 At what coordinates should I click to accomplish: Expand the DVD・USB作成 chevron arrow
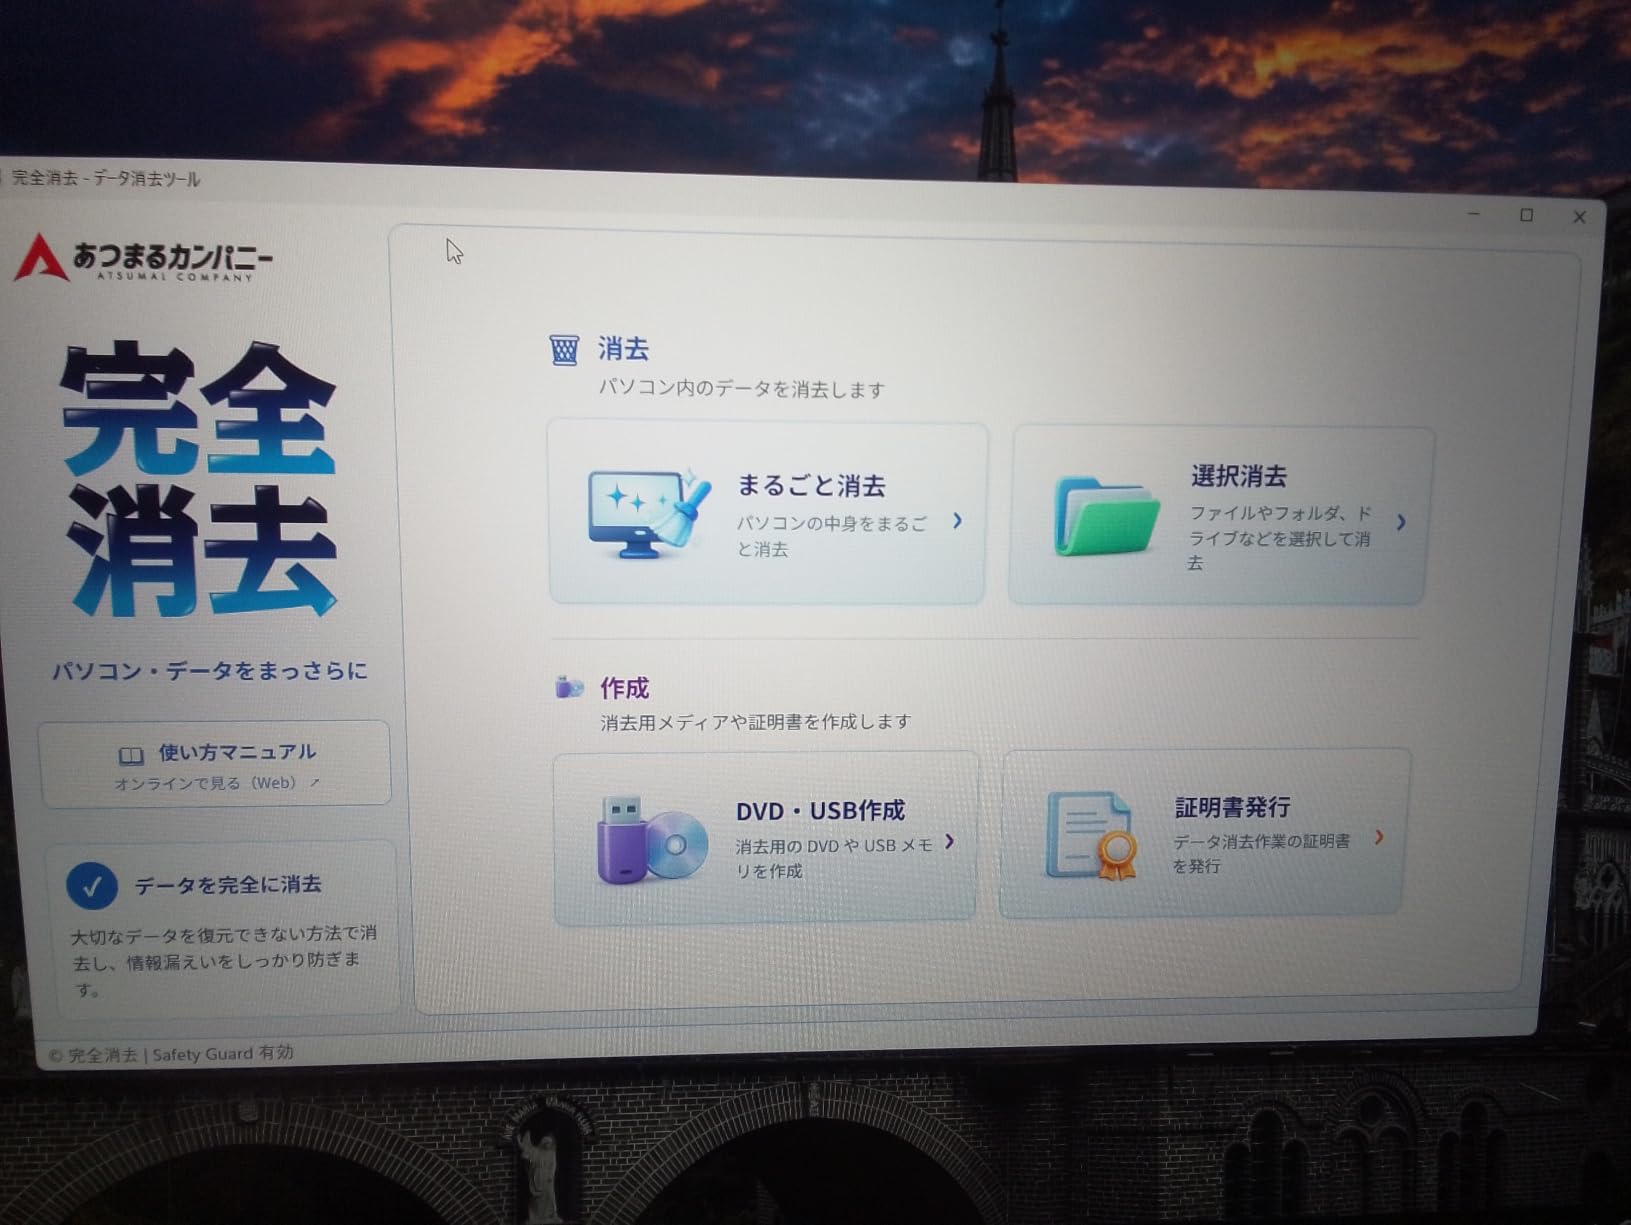[949, 842]
